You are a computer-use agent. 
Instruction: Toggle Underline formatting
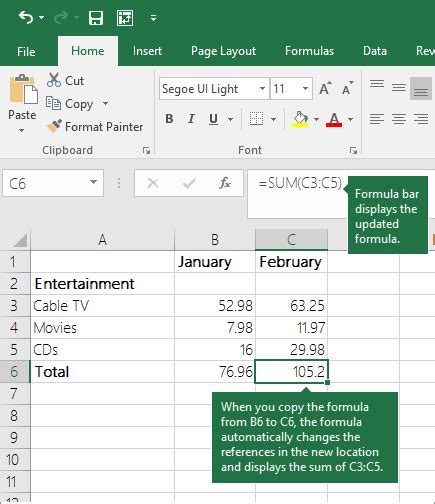point(213,119)
